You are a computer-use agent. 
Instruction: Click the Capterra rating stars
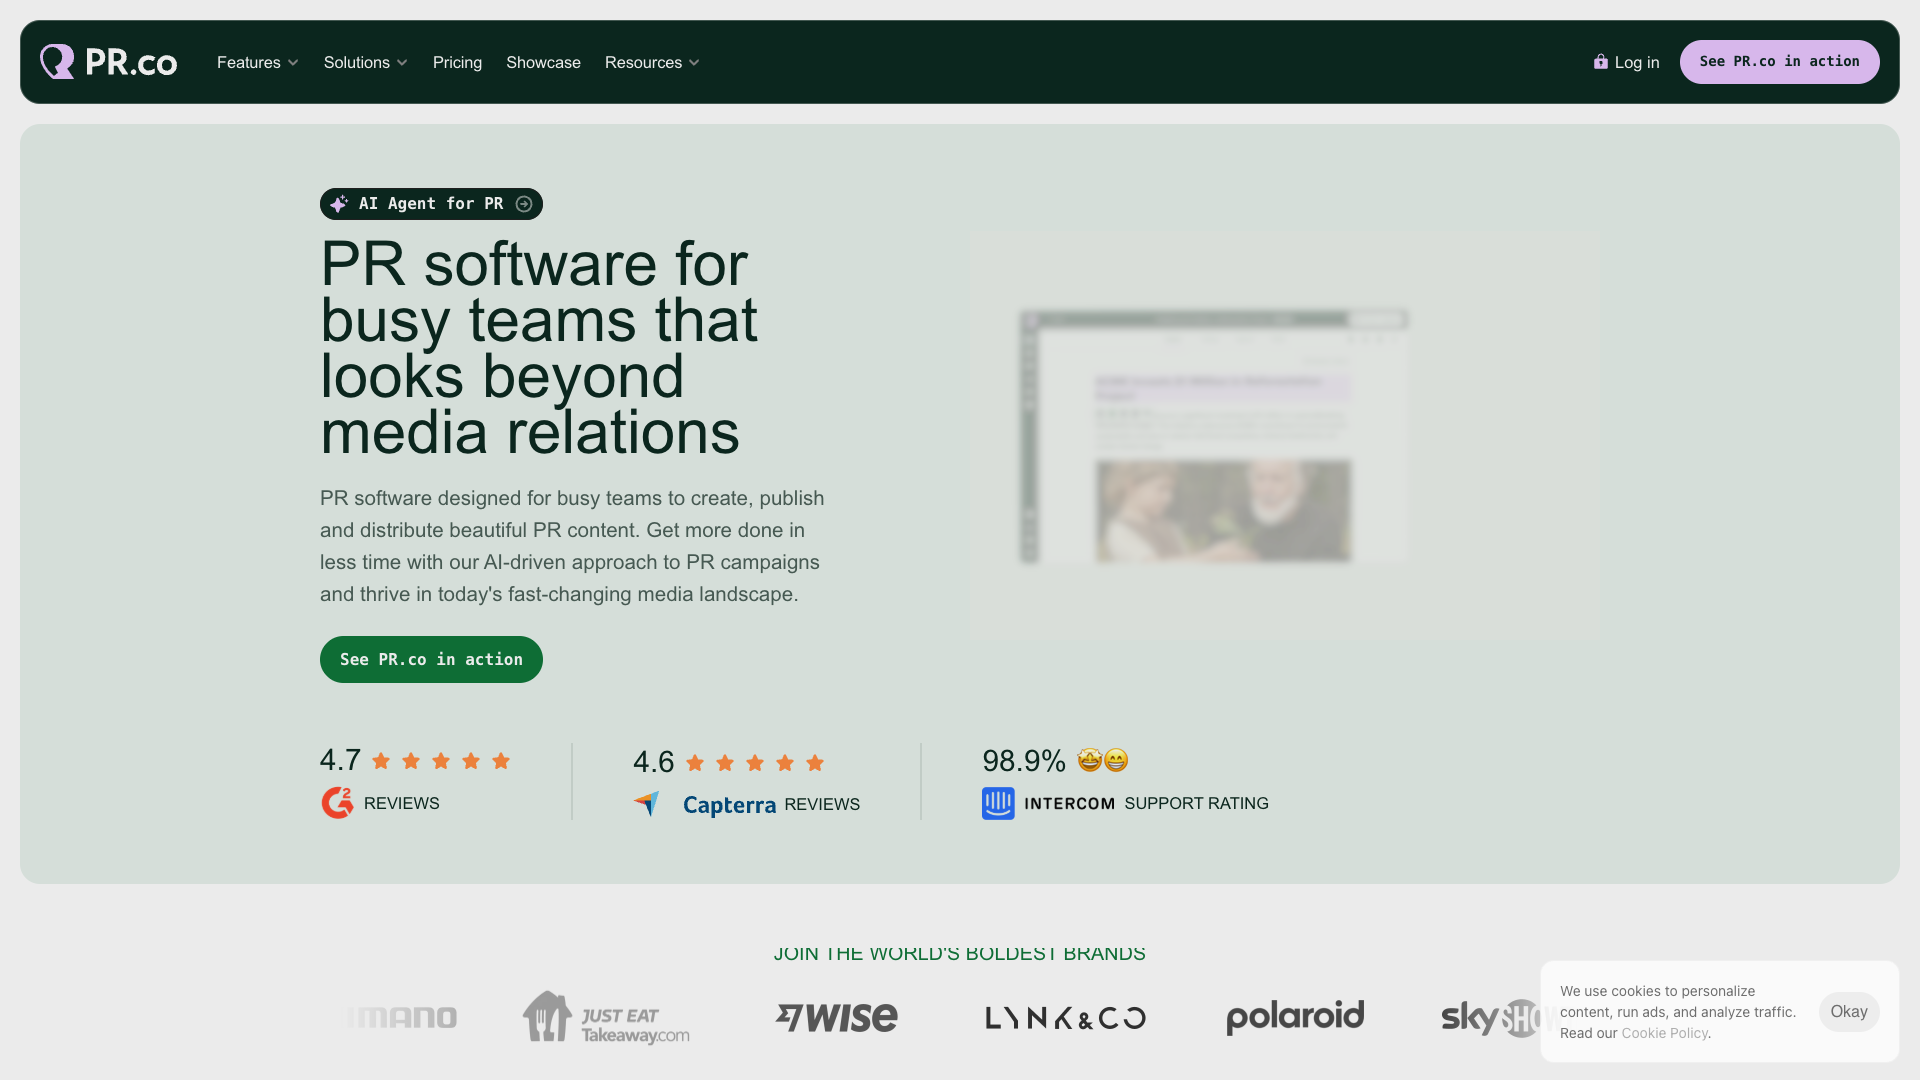point(755,763)
